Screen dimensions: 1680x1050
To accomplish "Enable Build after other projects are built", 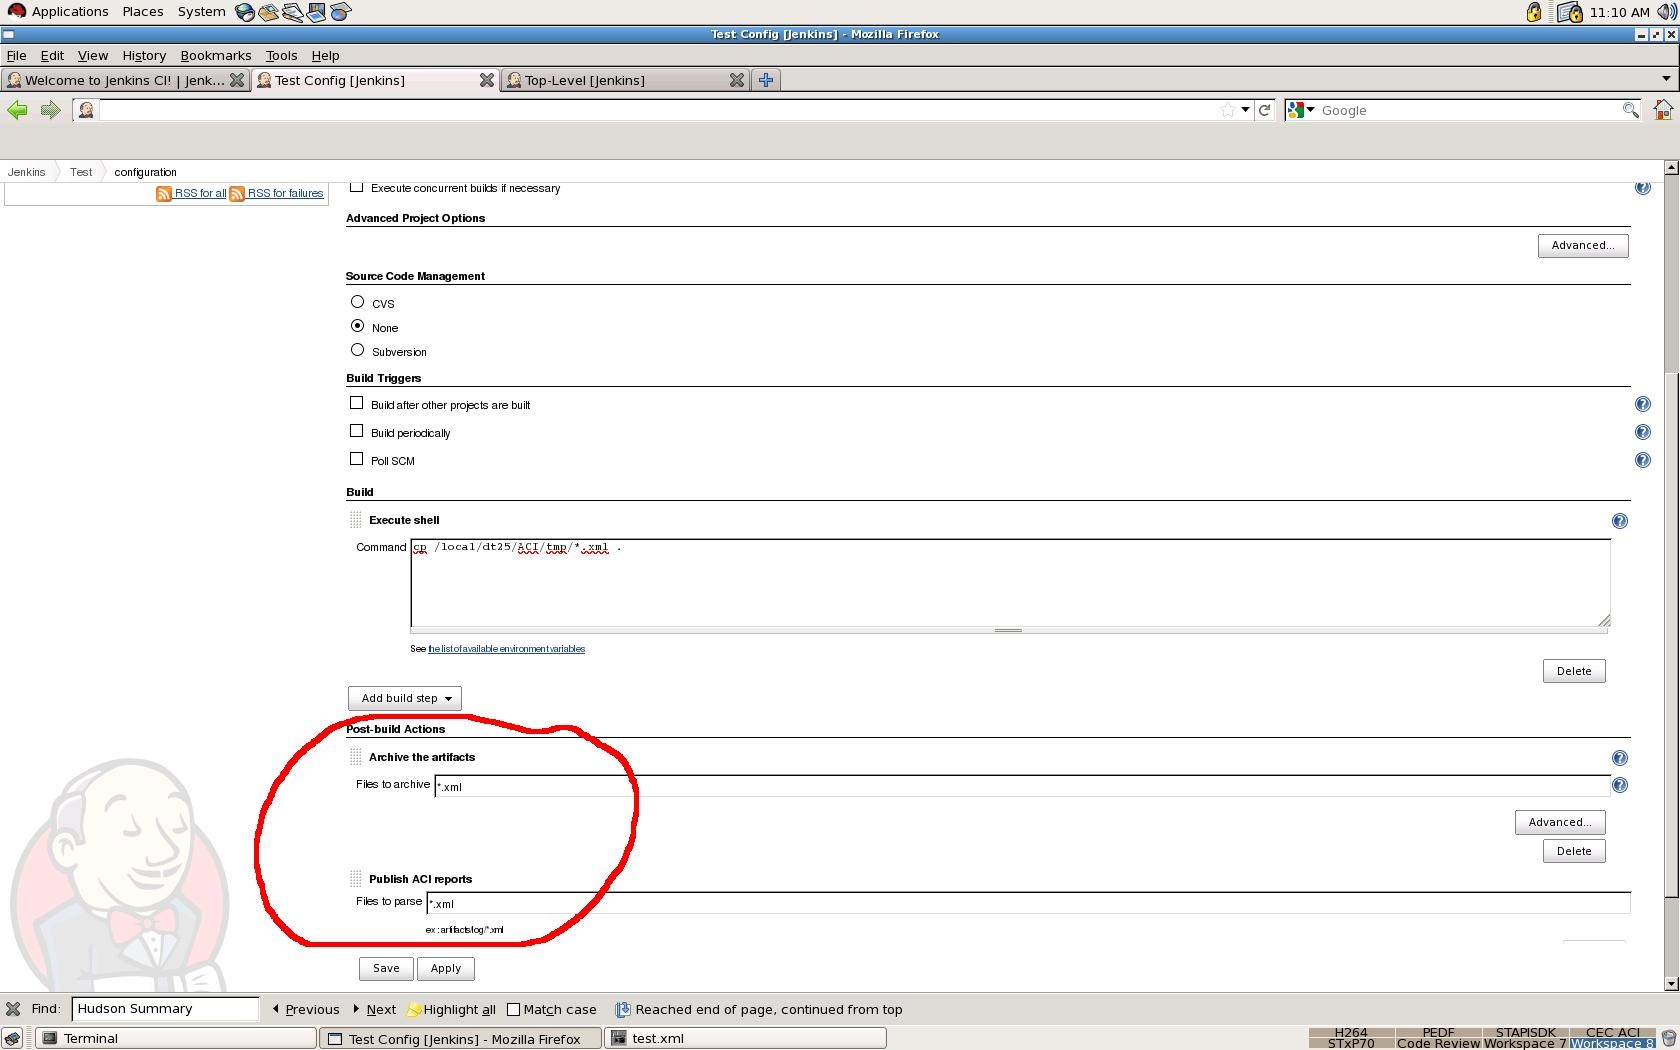I will pos(356,402).
